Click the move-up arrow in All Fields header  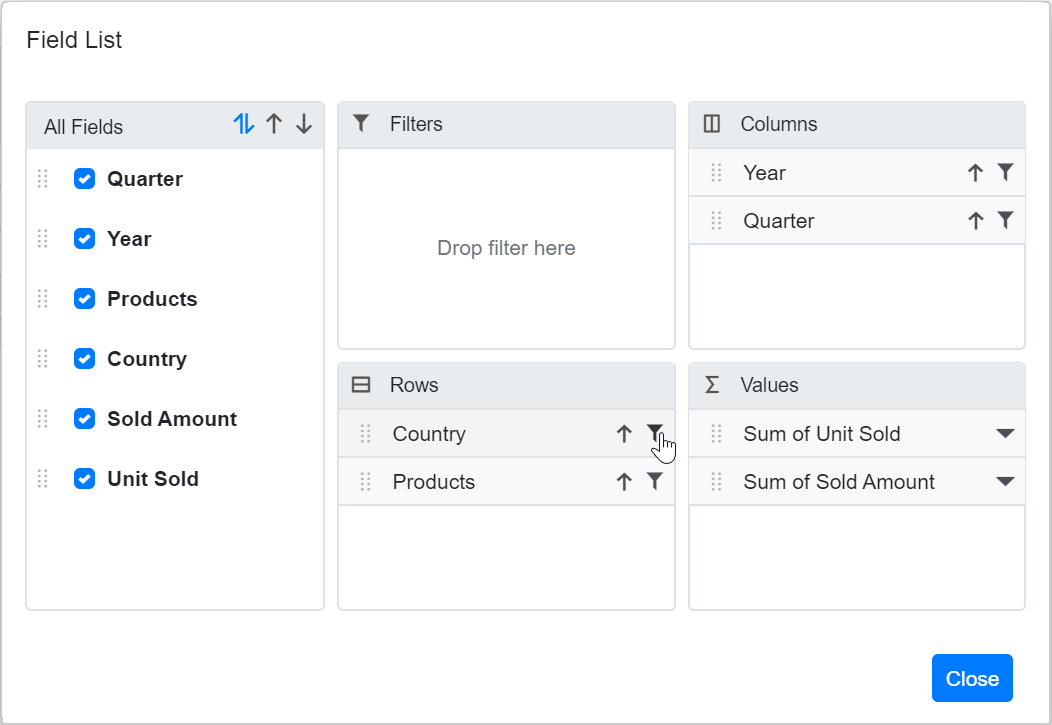(275, 124)
